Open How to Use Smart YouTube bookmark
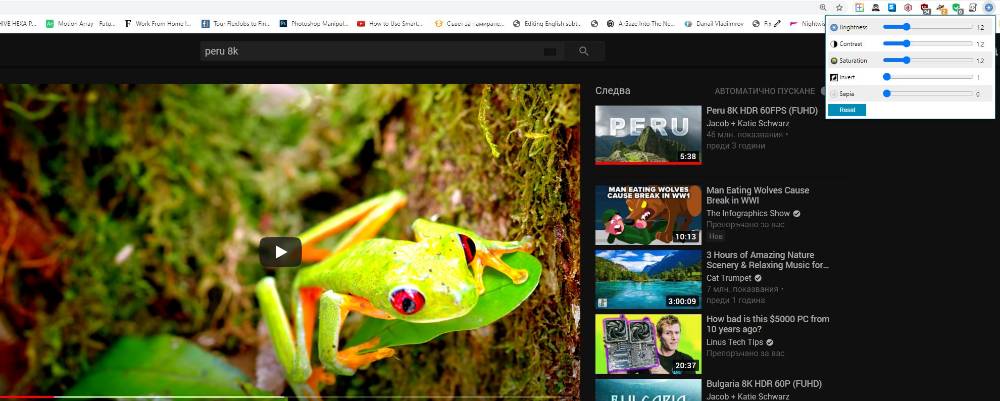Viewport: 1000px width, 401px height. (x=391, y=23)
